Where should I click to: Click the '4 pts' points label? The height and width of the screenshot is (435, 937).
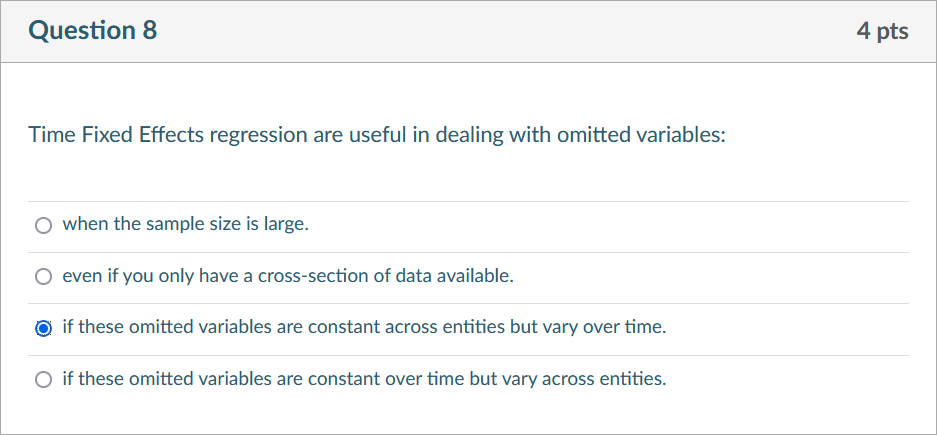tap(882, 32)
